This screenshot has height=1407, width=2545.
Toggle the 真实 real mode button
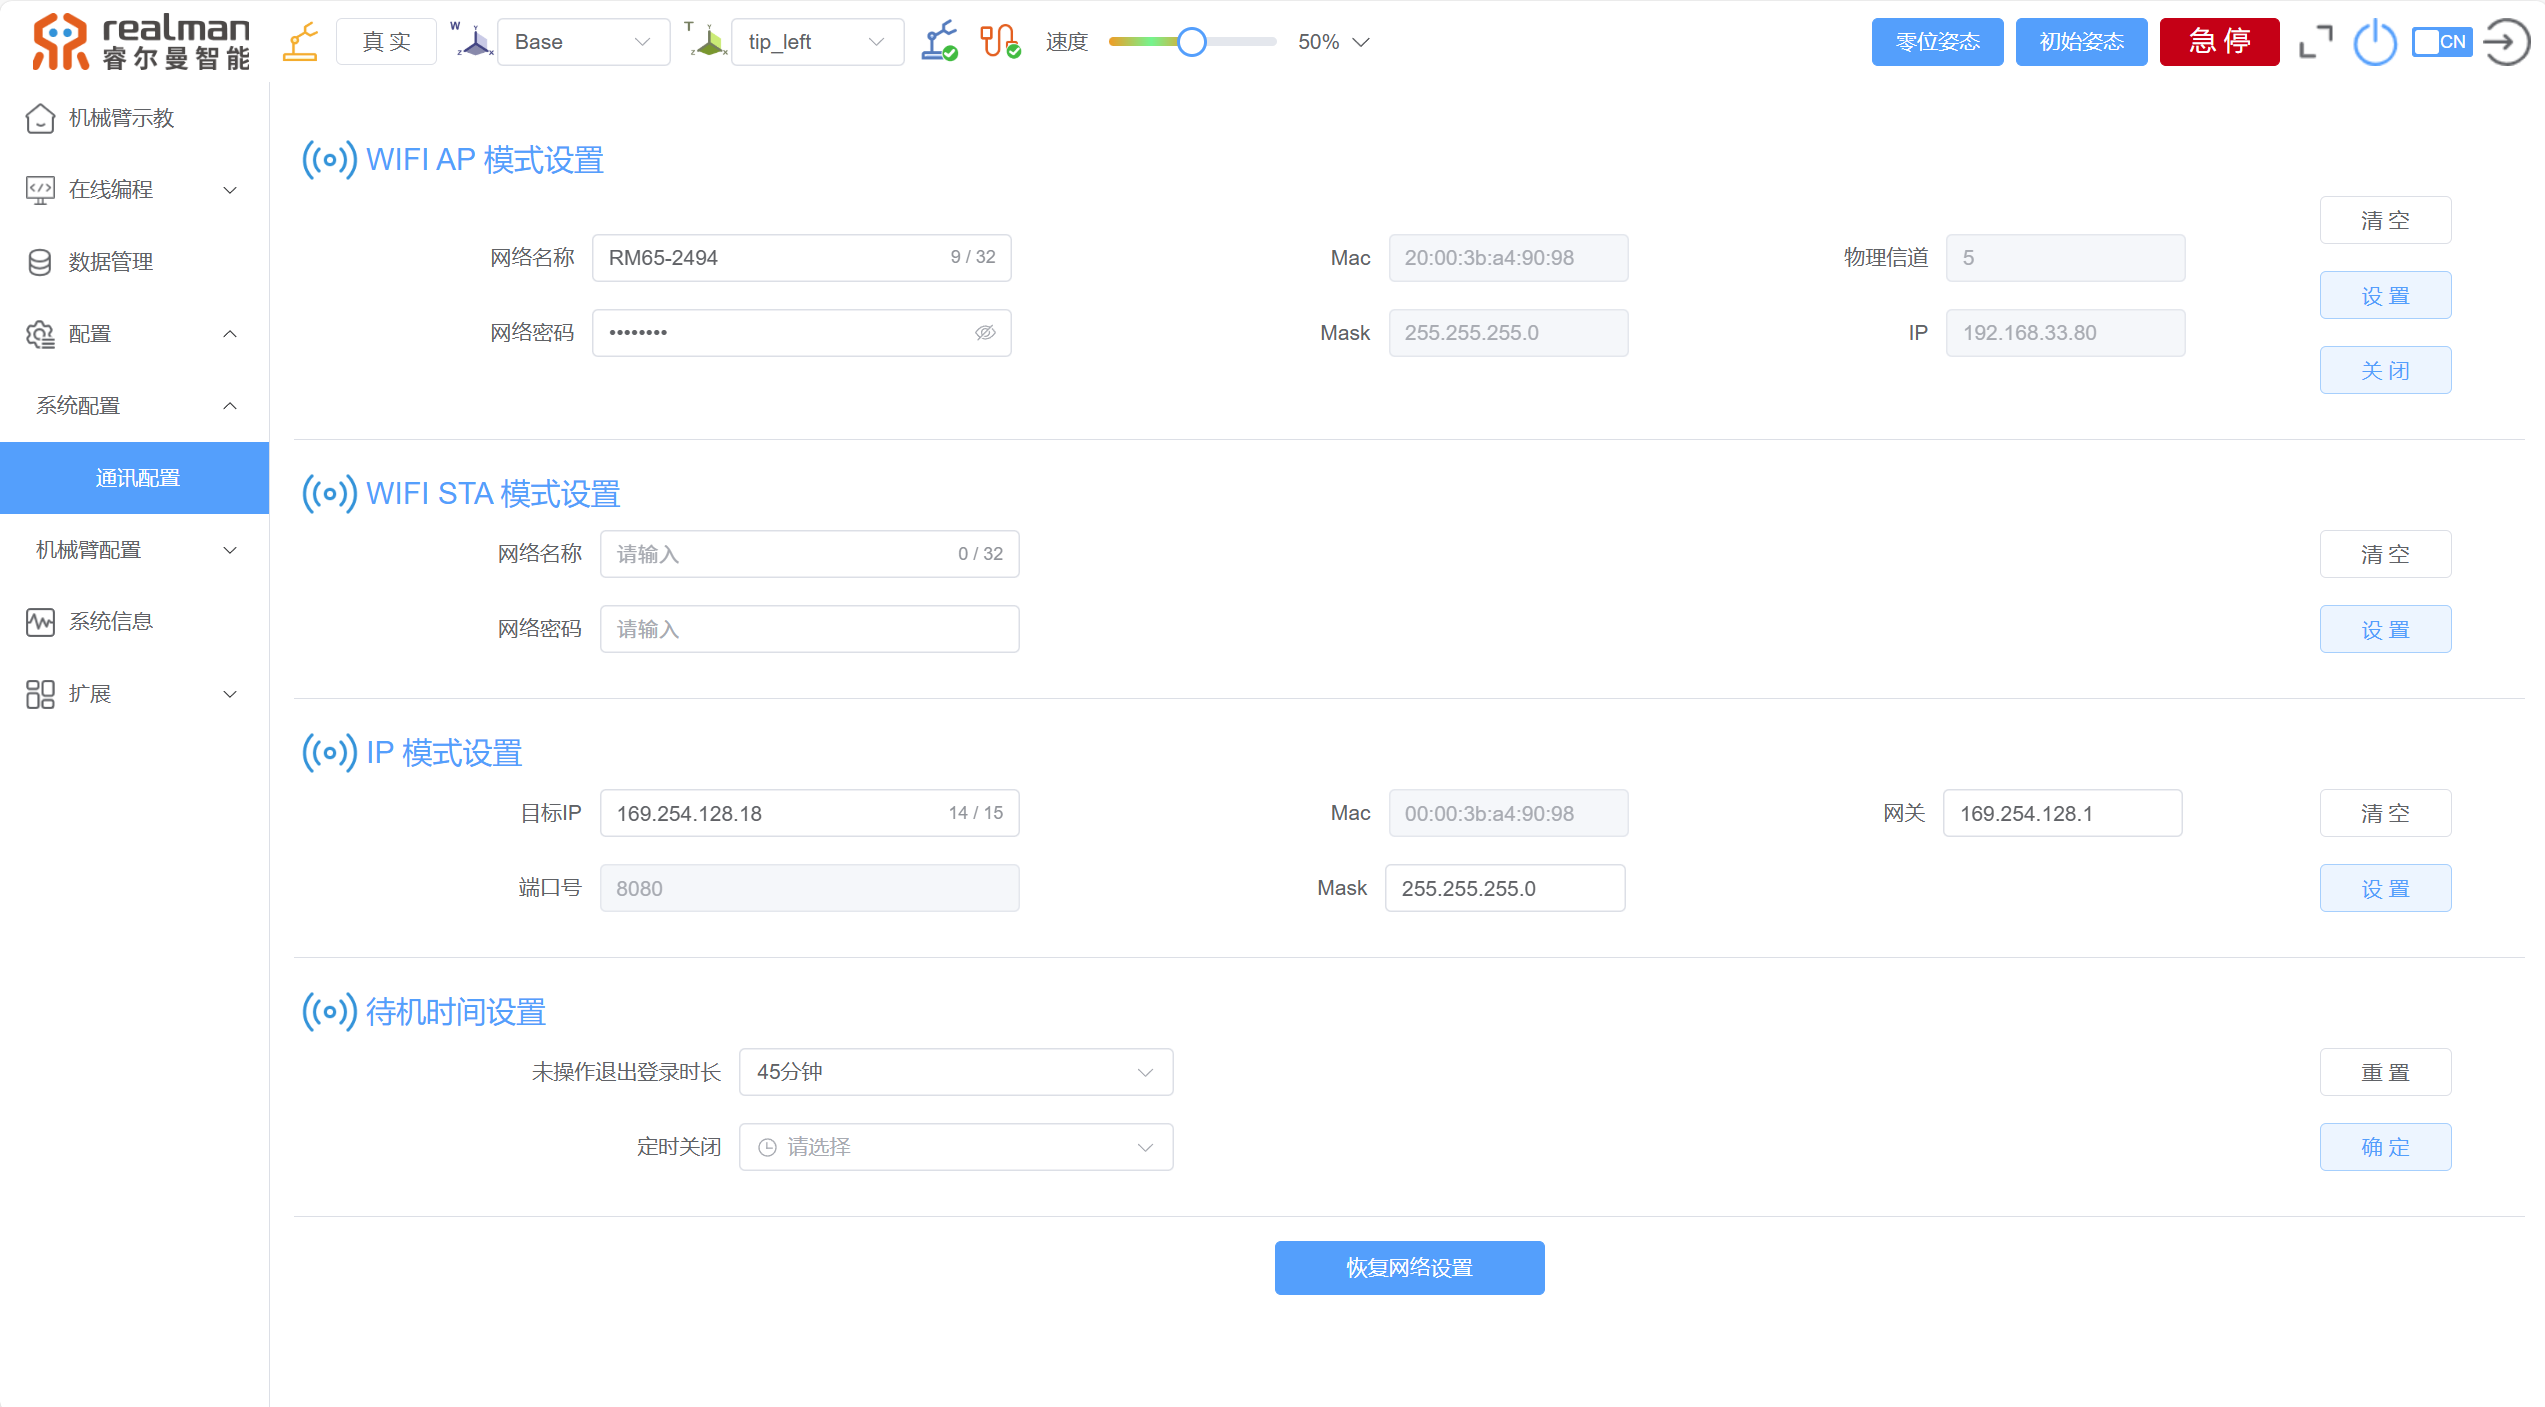tap(386, 42)
